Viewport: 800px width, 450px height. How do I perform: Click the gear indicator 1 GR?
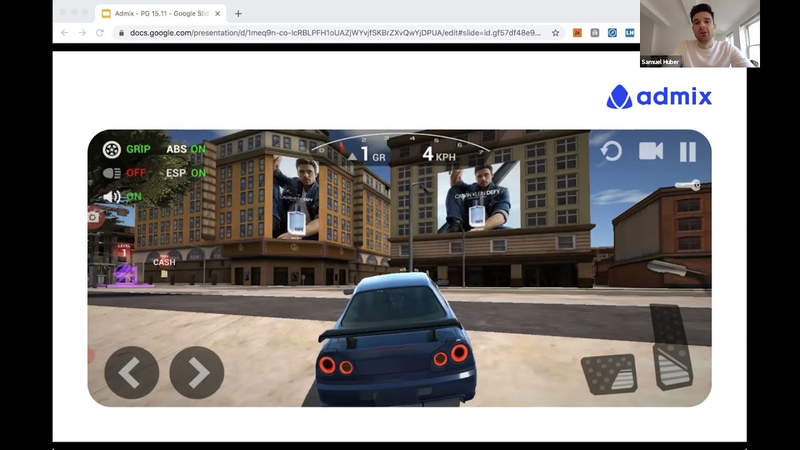pos(367,154)
